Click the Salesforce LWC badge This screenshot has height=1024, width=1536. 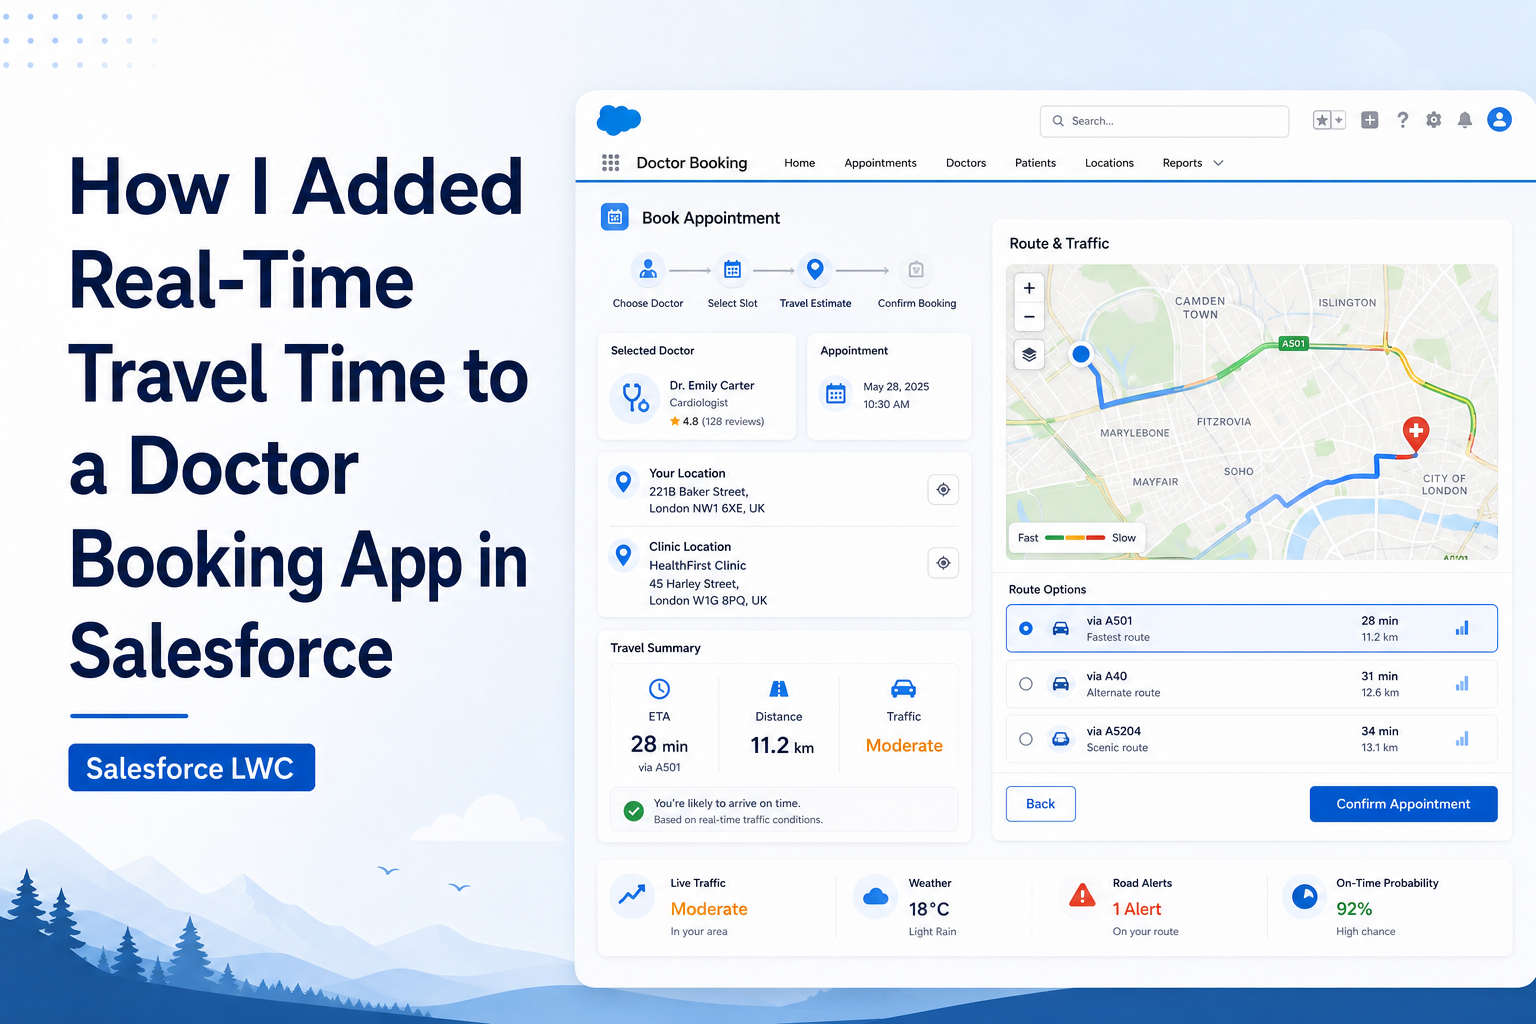tap(191, 768)
